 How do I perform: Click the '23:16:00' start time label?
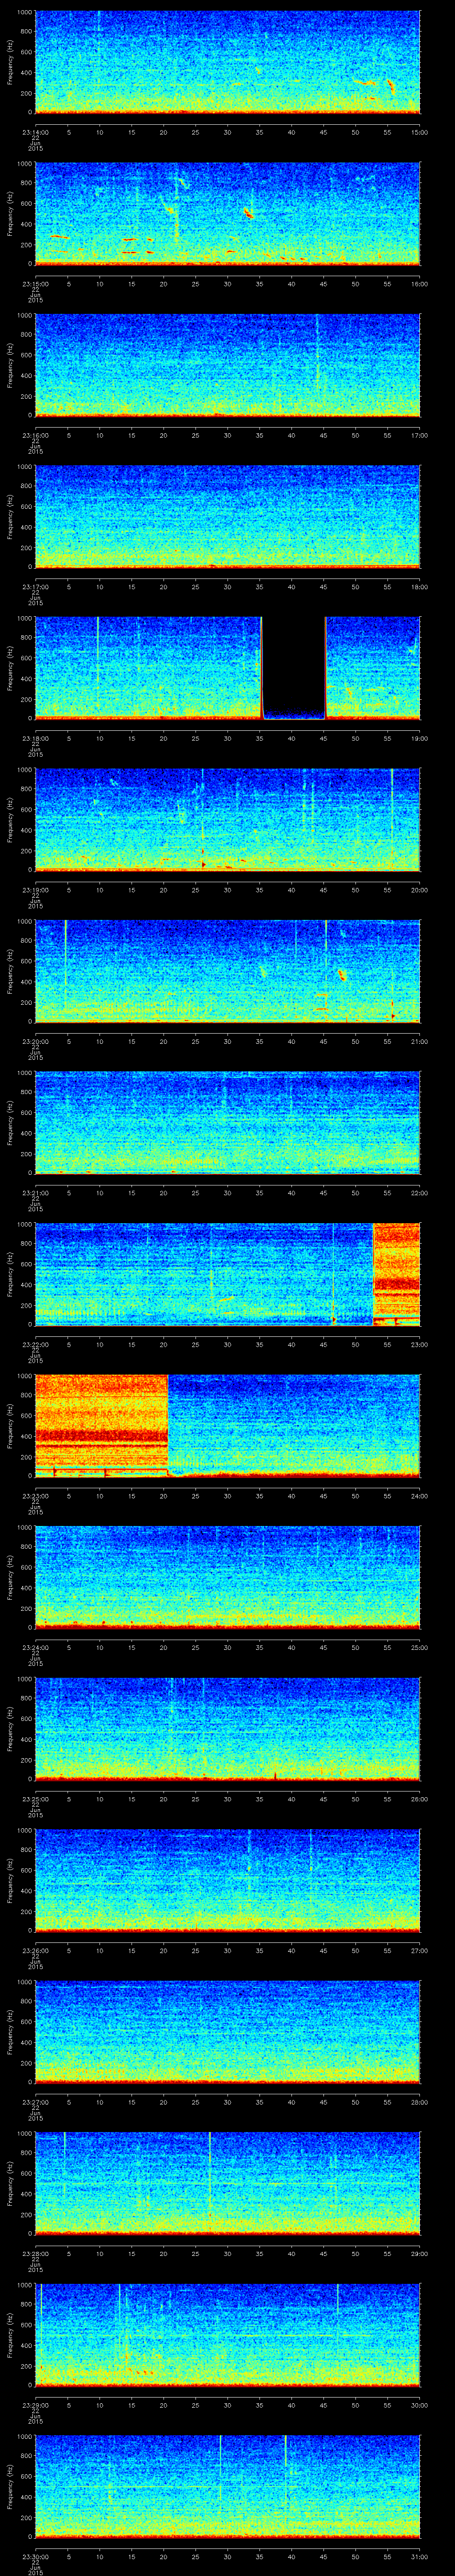click(35, 434)
